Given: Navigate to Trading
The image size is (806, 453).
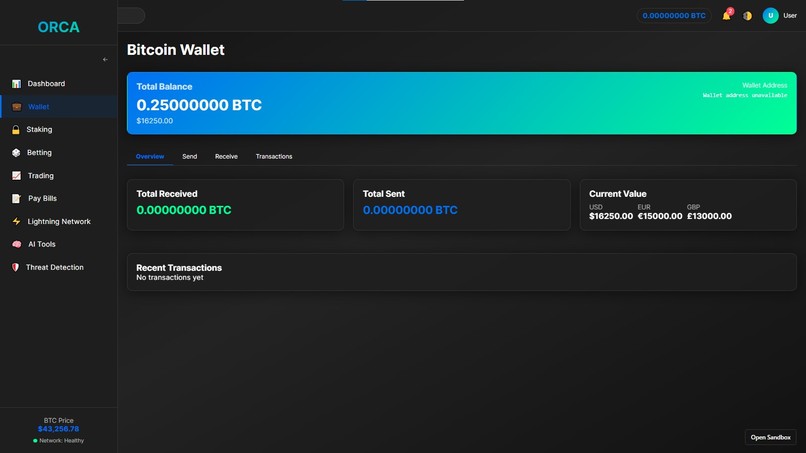Looking at the screenshot, I should point(59,175).
